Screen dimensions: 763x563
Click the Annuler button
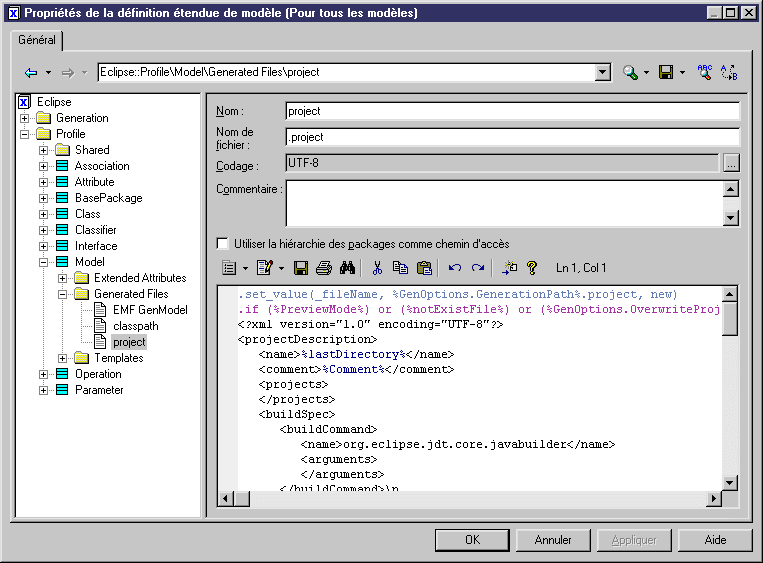[x=553, y=540]
